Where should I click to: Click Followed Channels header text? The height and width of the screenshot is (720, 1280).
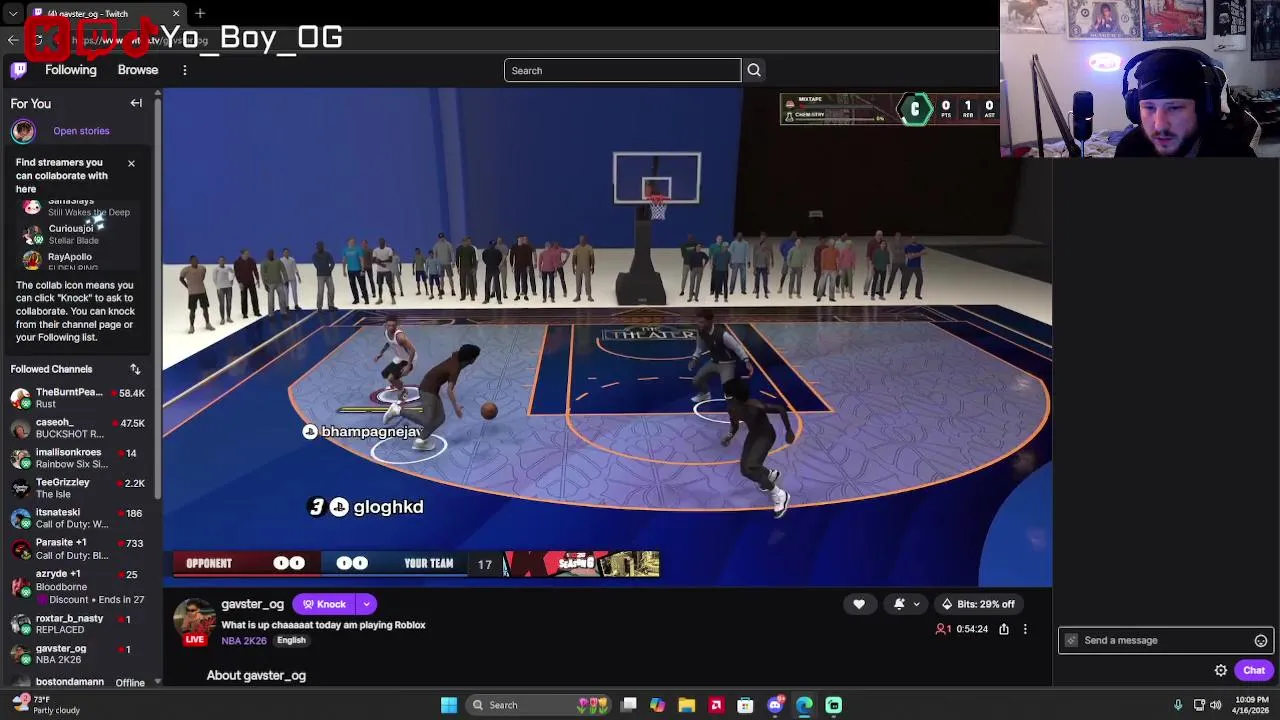tap(51, 369)
